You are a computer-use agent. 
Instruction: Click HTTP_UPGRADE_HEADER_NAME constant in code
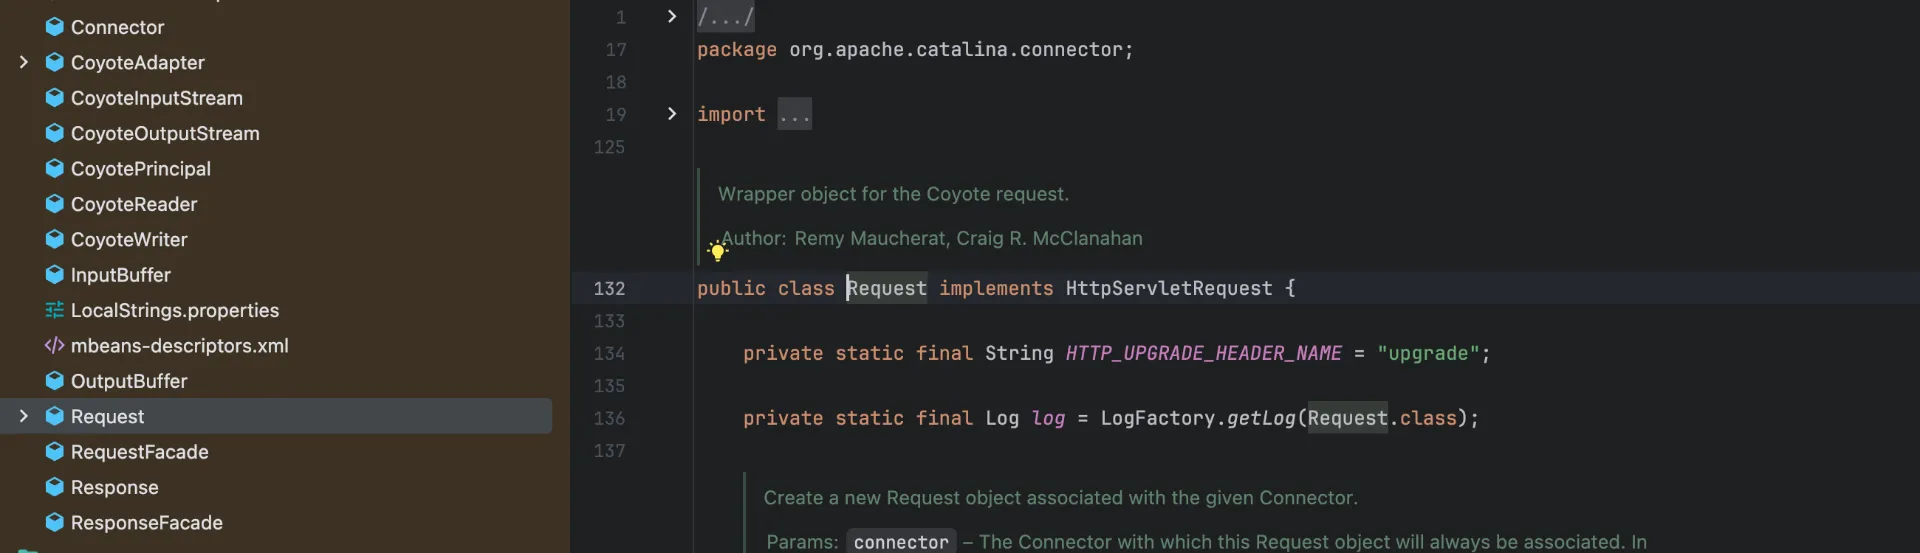[x=1203, y=354]
